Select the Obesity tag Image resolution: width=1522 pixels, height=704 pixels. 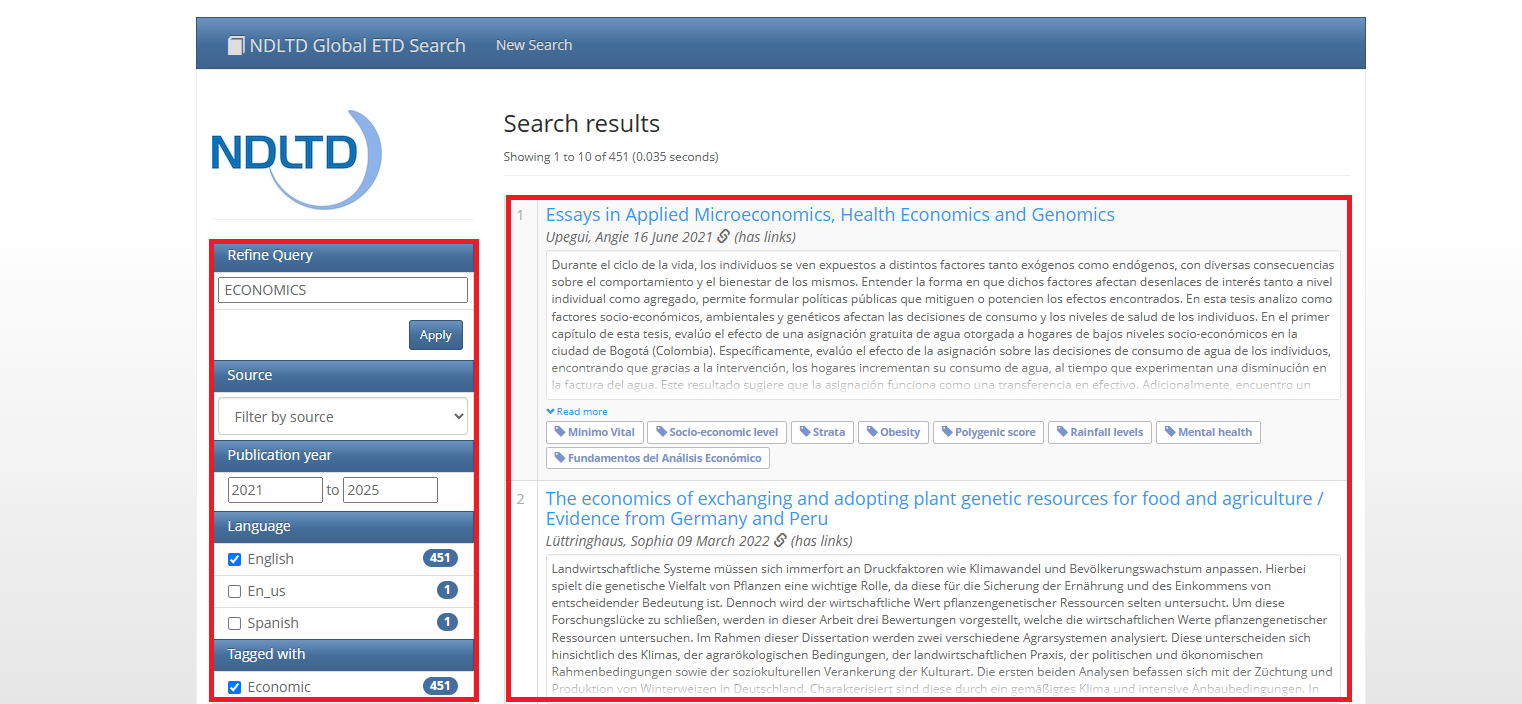892,432
